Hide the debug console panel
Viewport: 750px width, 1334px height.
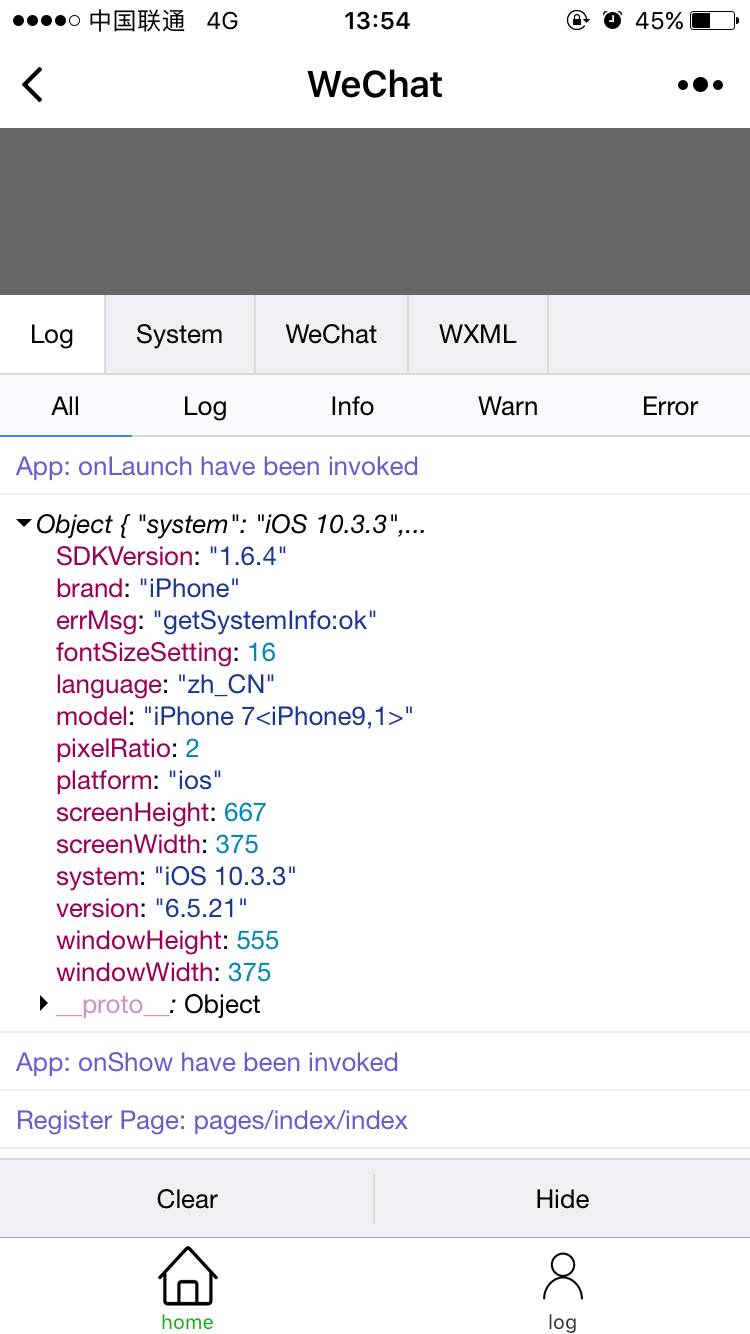[562, 1199]
